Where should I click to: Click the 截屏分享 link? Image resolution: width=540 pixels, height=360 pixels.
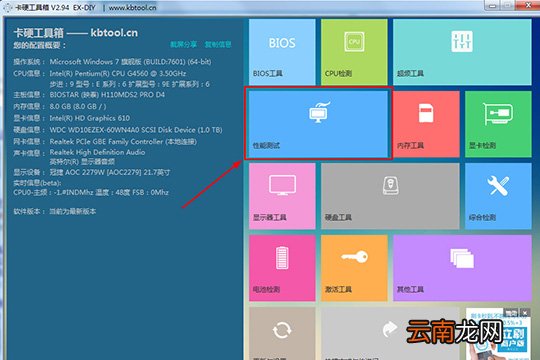[183, 44]
